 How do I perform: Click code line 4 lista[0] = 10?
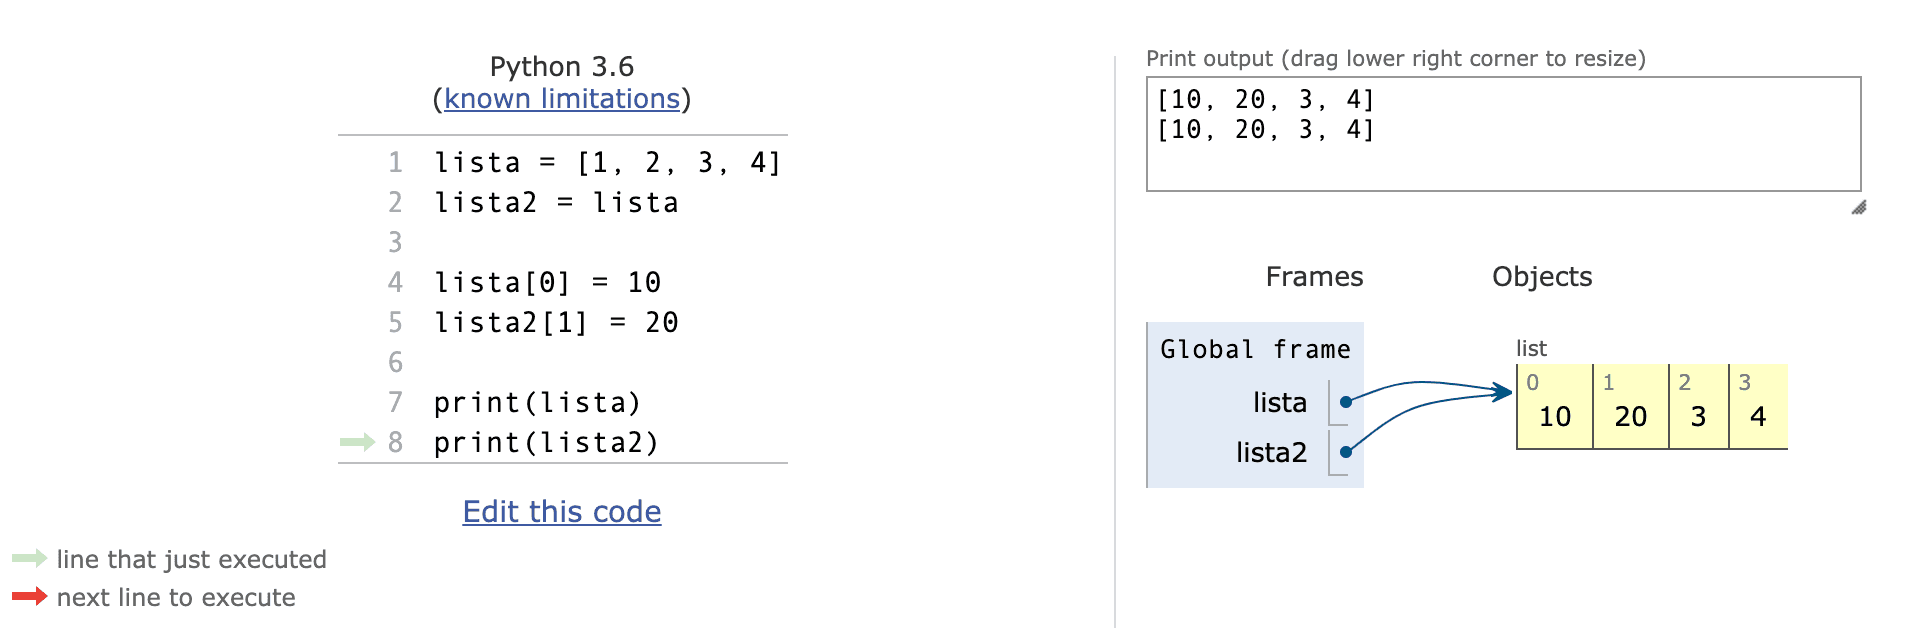point(547,283)
